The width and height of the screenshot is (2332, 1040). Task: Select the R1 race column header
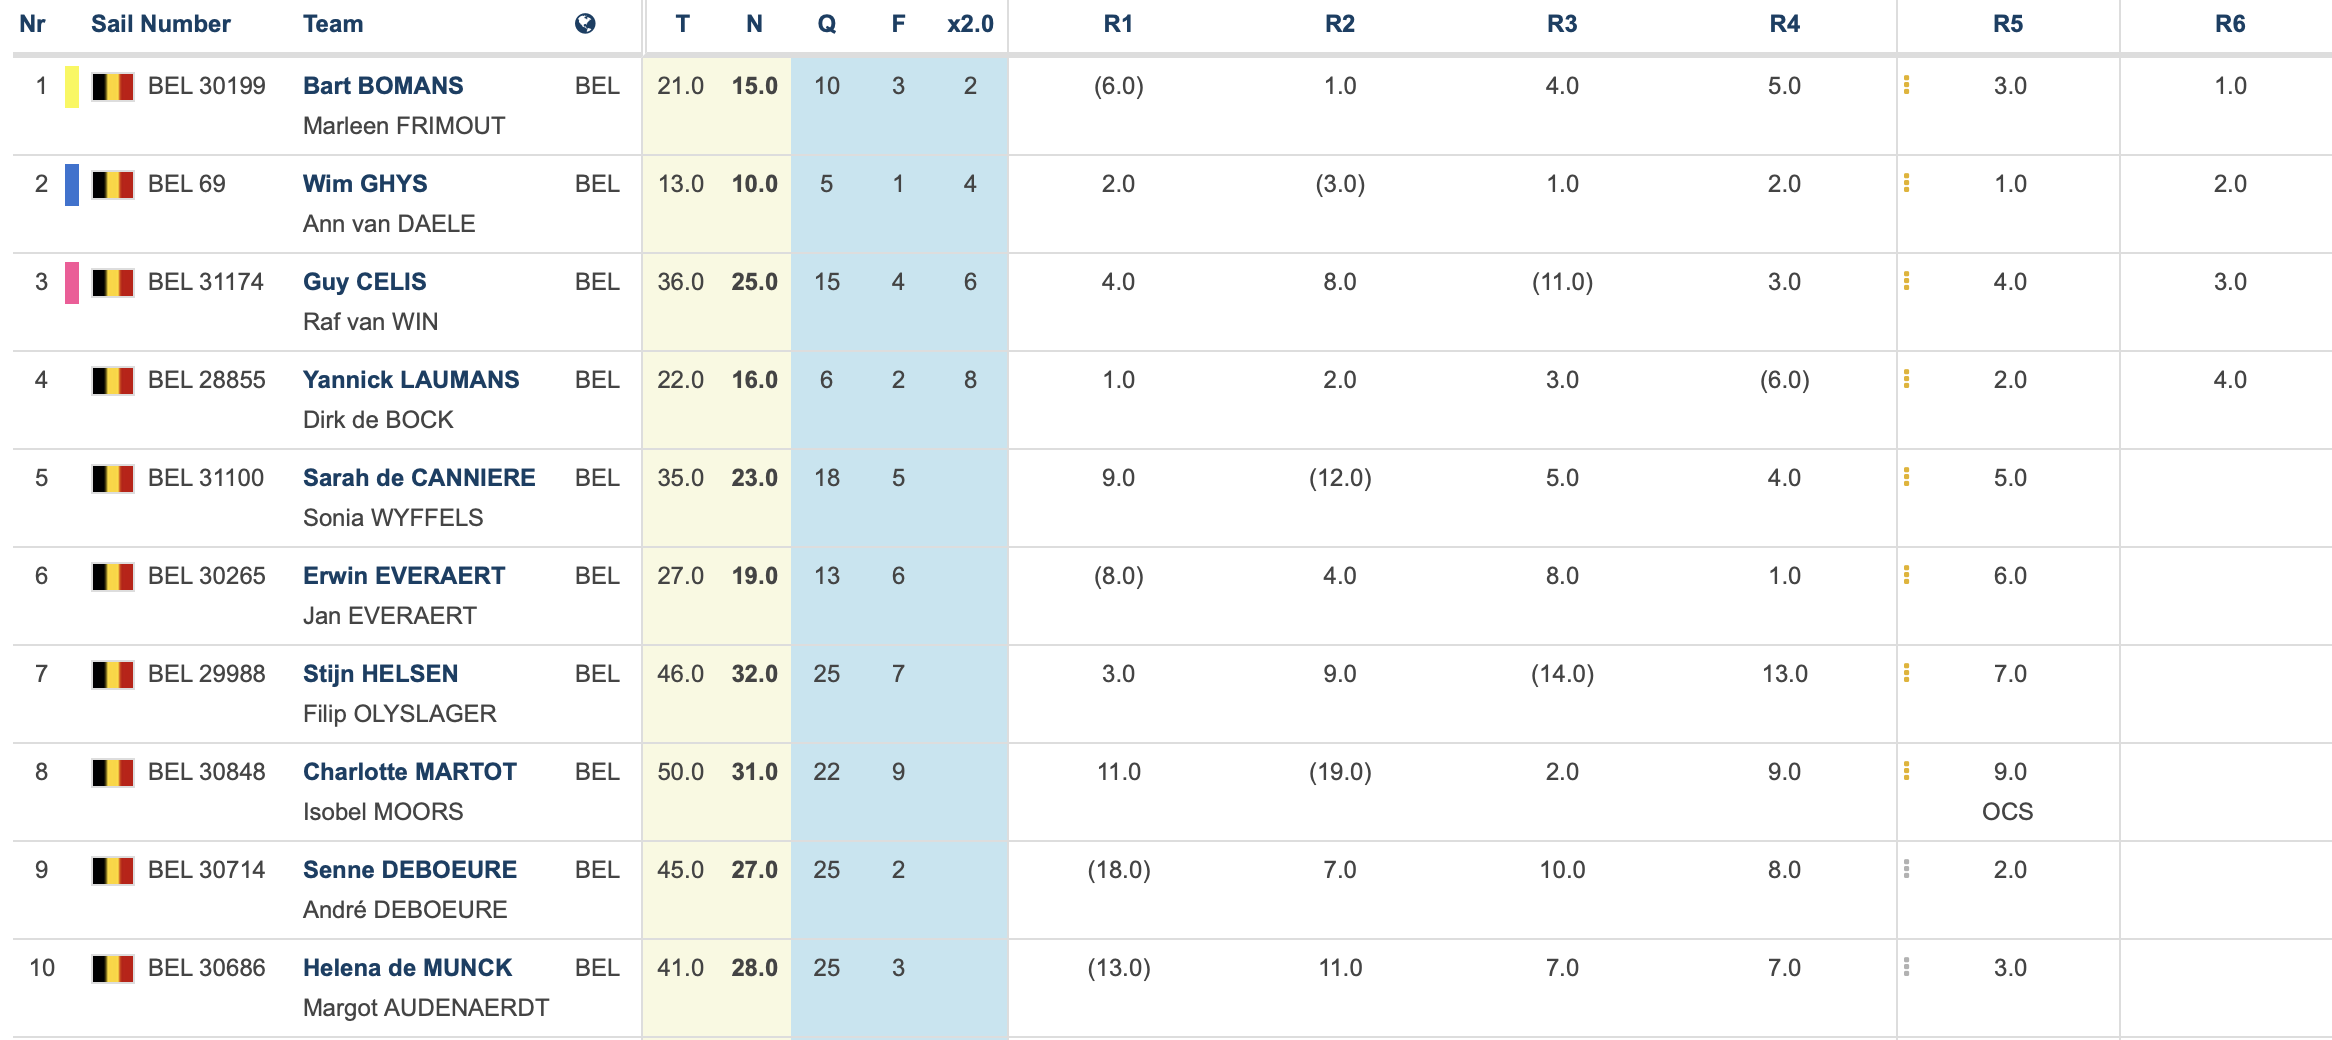[x=1118, y=24]
